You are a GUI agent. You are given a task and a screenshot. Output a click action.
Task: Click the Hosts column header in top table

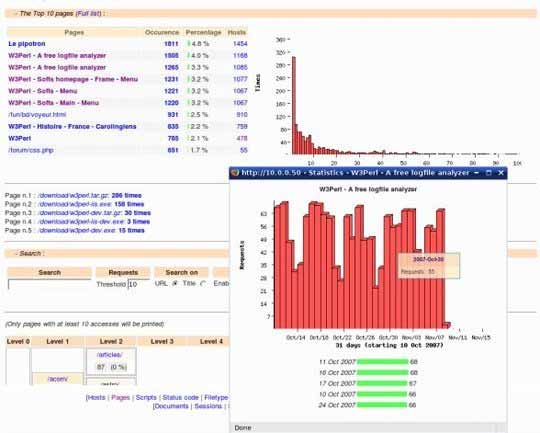[x=237, y=32]
